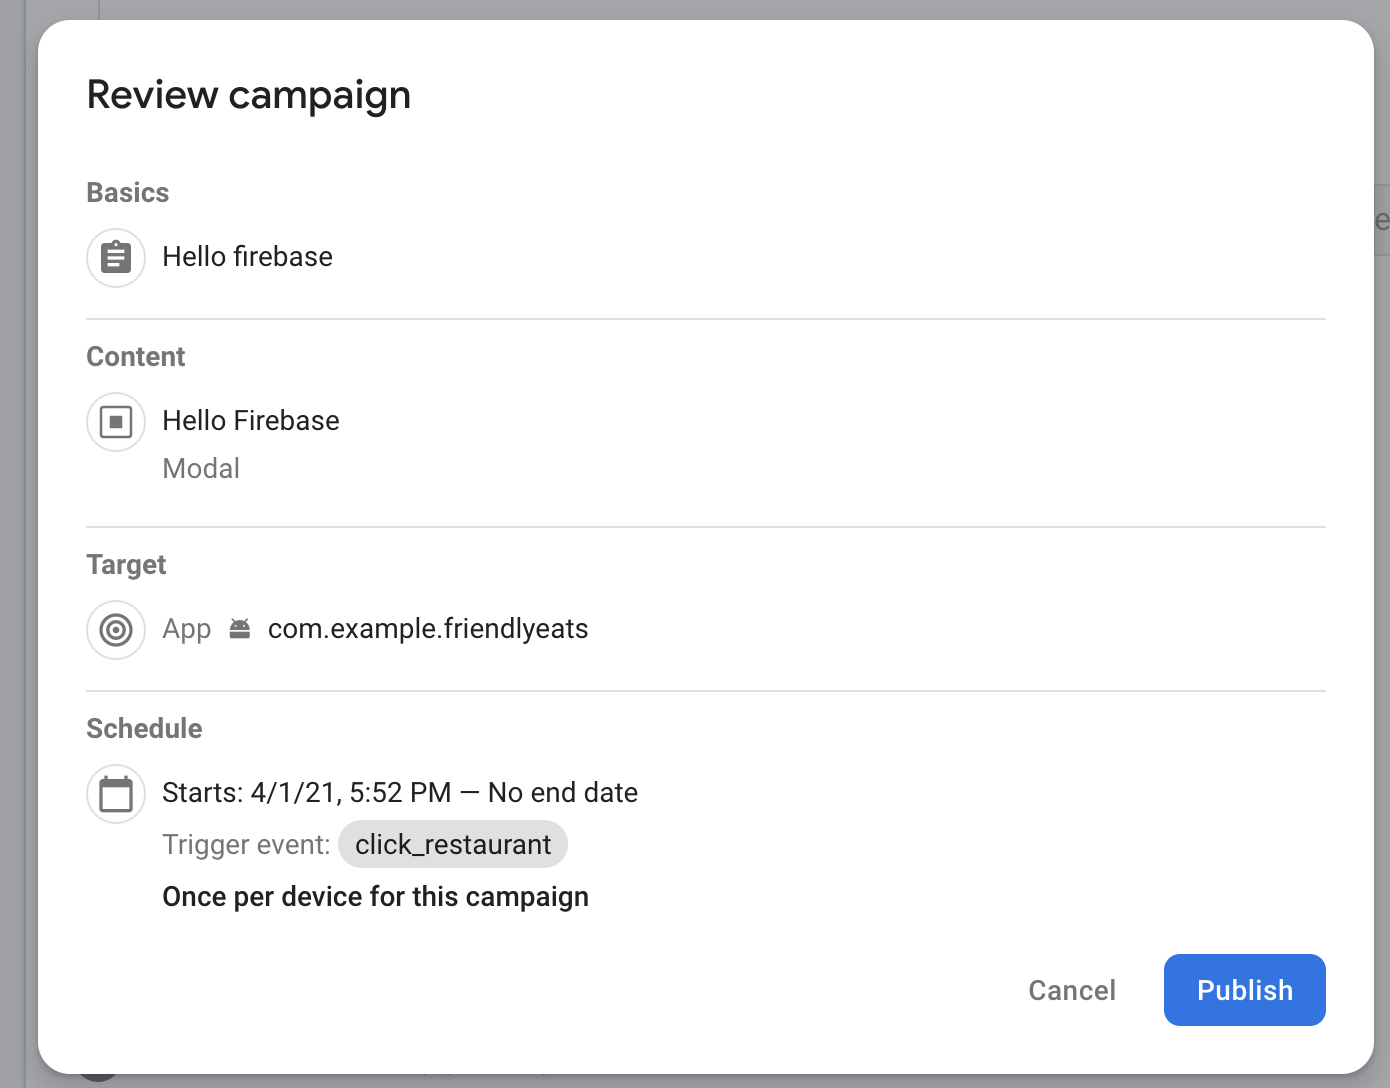The width and height of the screenshot is (1390, 1088).
Task: Click the clipboard icon under Basics
Action: click(116, 257)
